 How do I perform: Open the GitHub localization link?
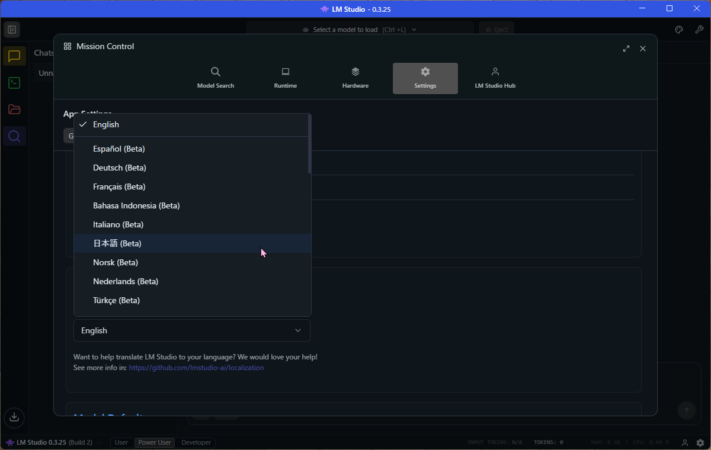coord(196,368)
